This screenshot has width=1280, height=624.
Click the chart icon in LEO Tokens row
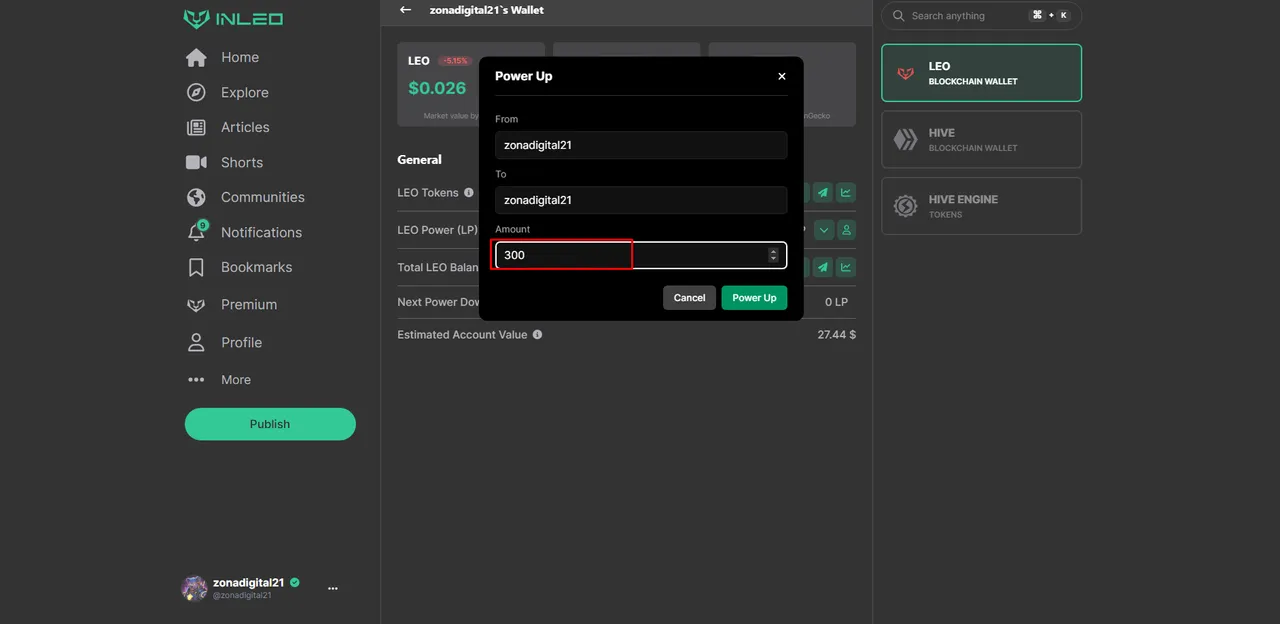[x=846, y=193]
